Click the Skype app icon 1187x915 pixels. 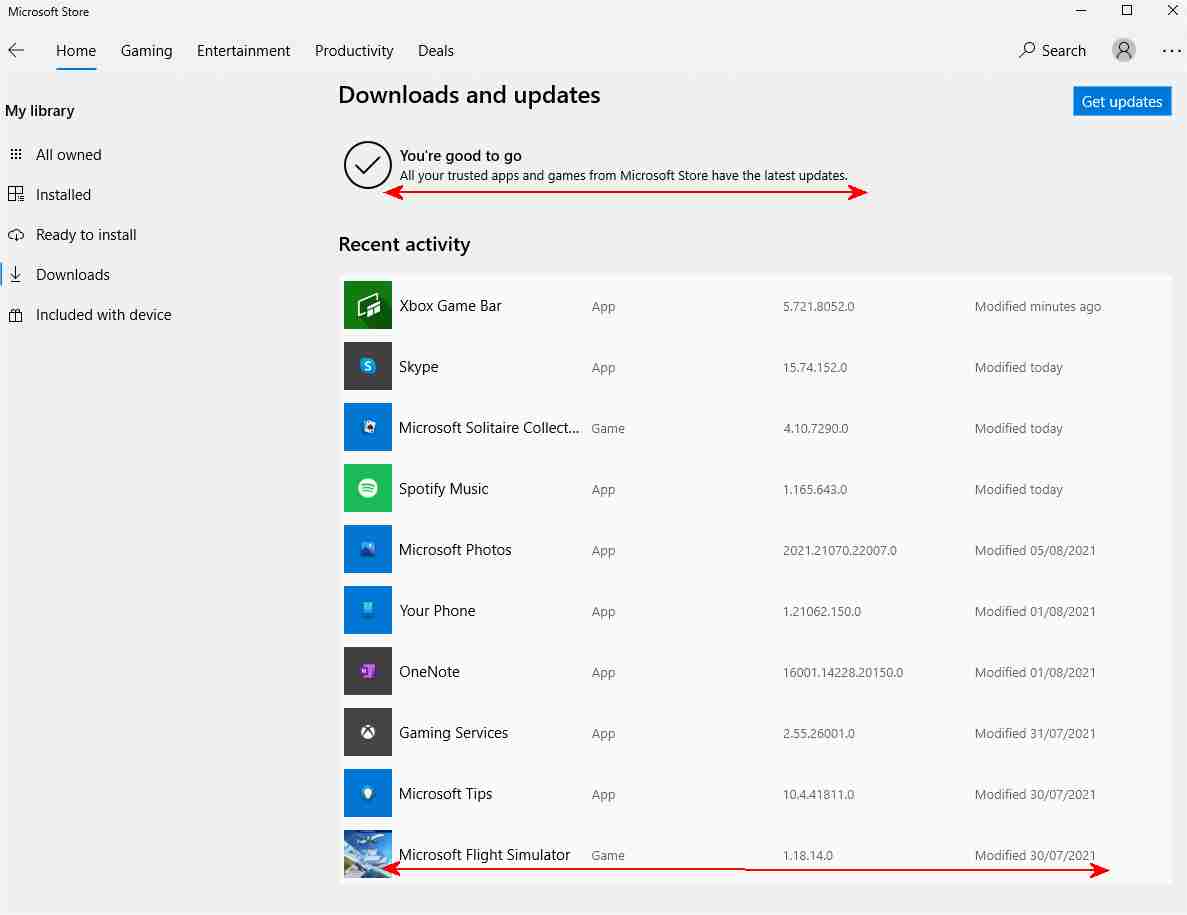click(x=368, y=366)
